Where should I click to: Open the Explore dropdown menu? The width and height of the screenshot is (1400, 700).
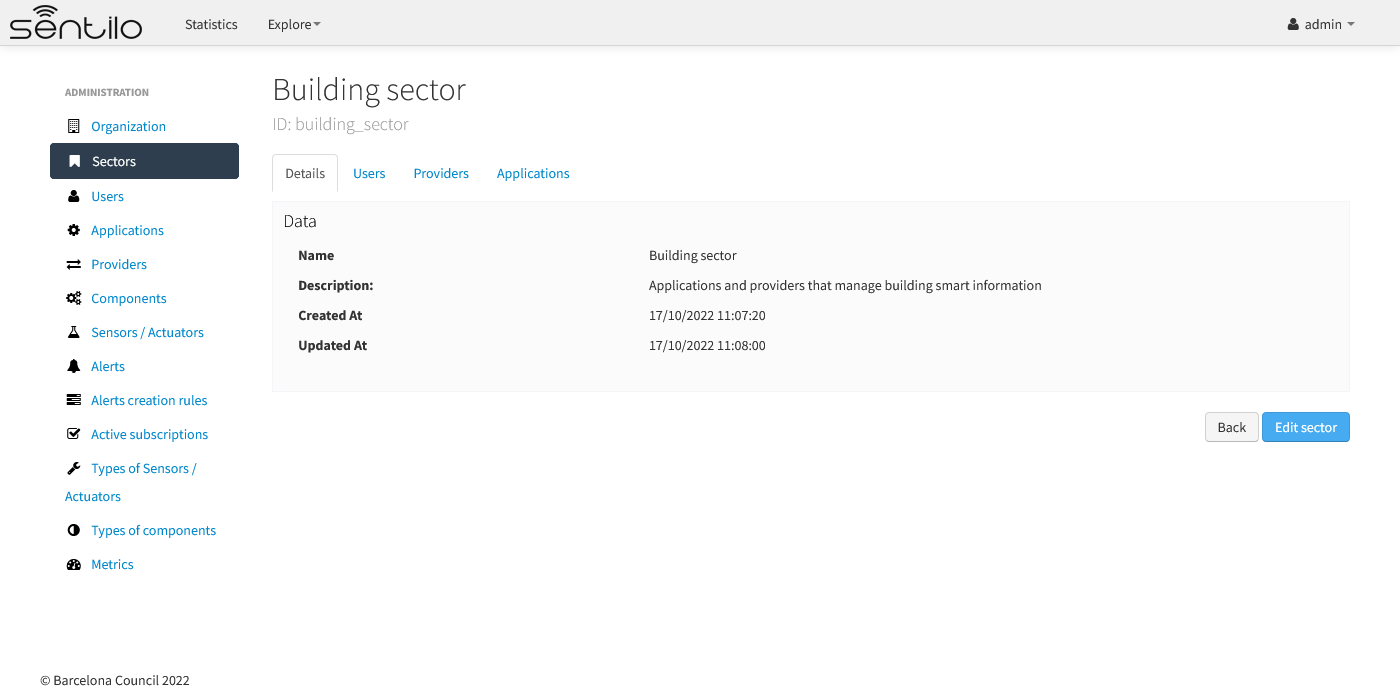[294, 24]
